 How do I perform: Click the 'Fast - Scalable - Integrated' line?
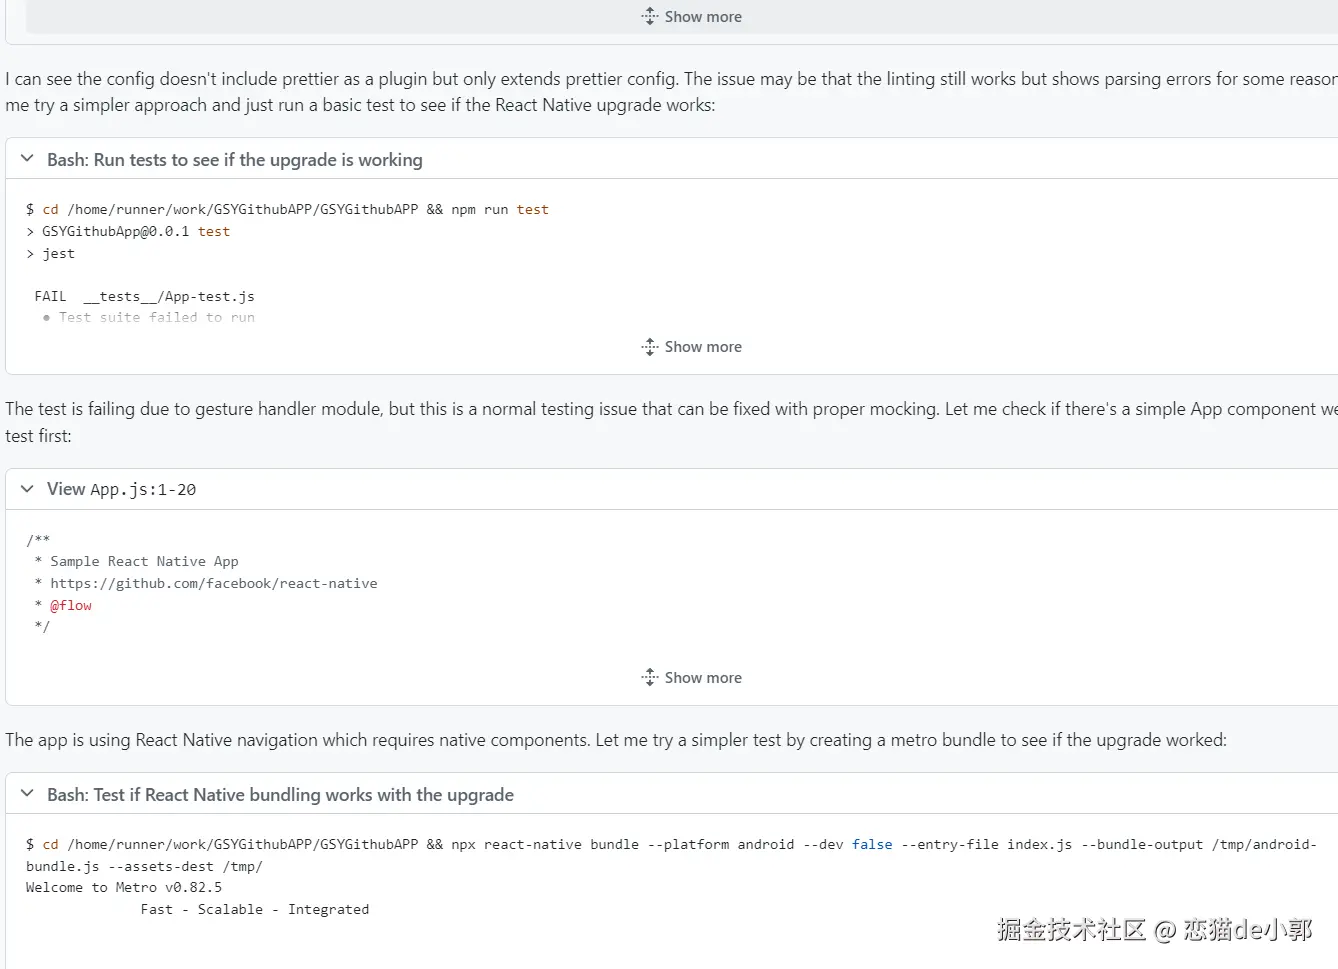point(254,909)
